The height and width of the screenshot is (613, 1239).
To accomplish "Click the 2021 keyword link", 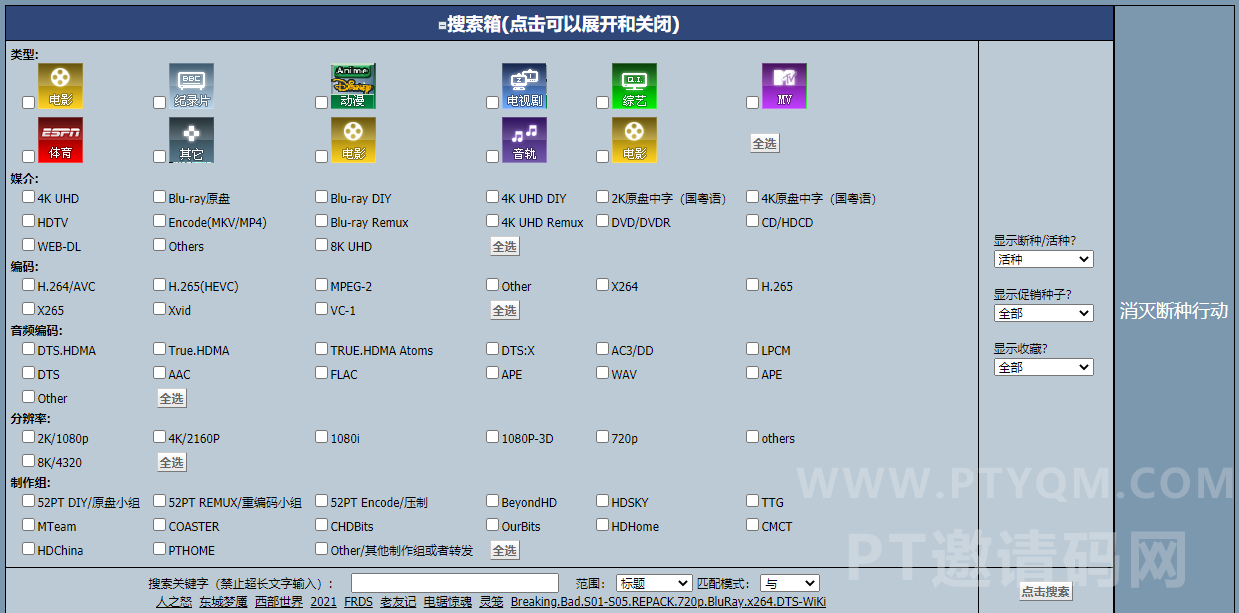I will [x=323, y=602].
